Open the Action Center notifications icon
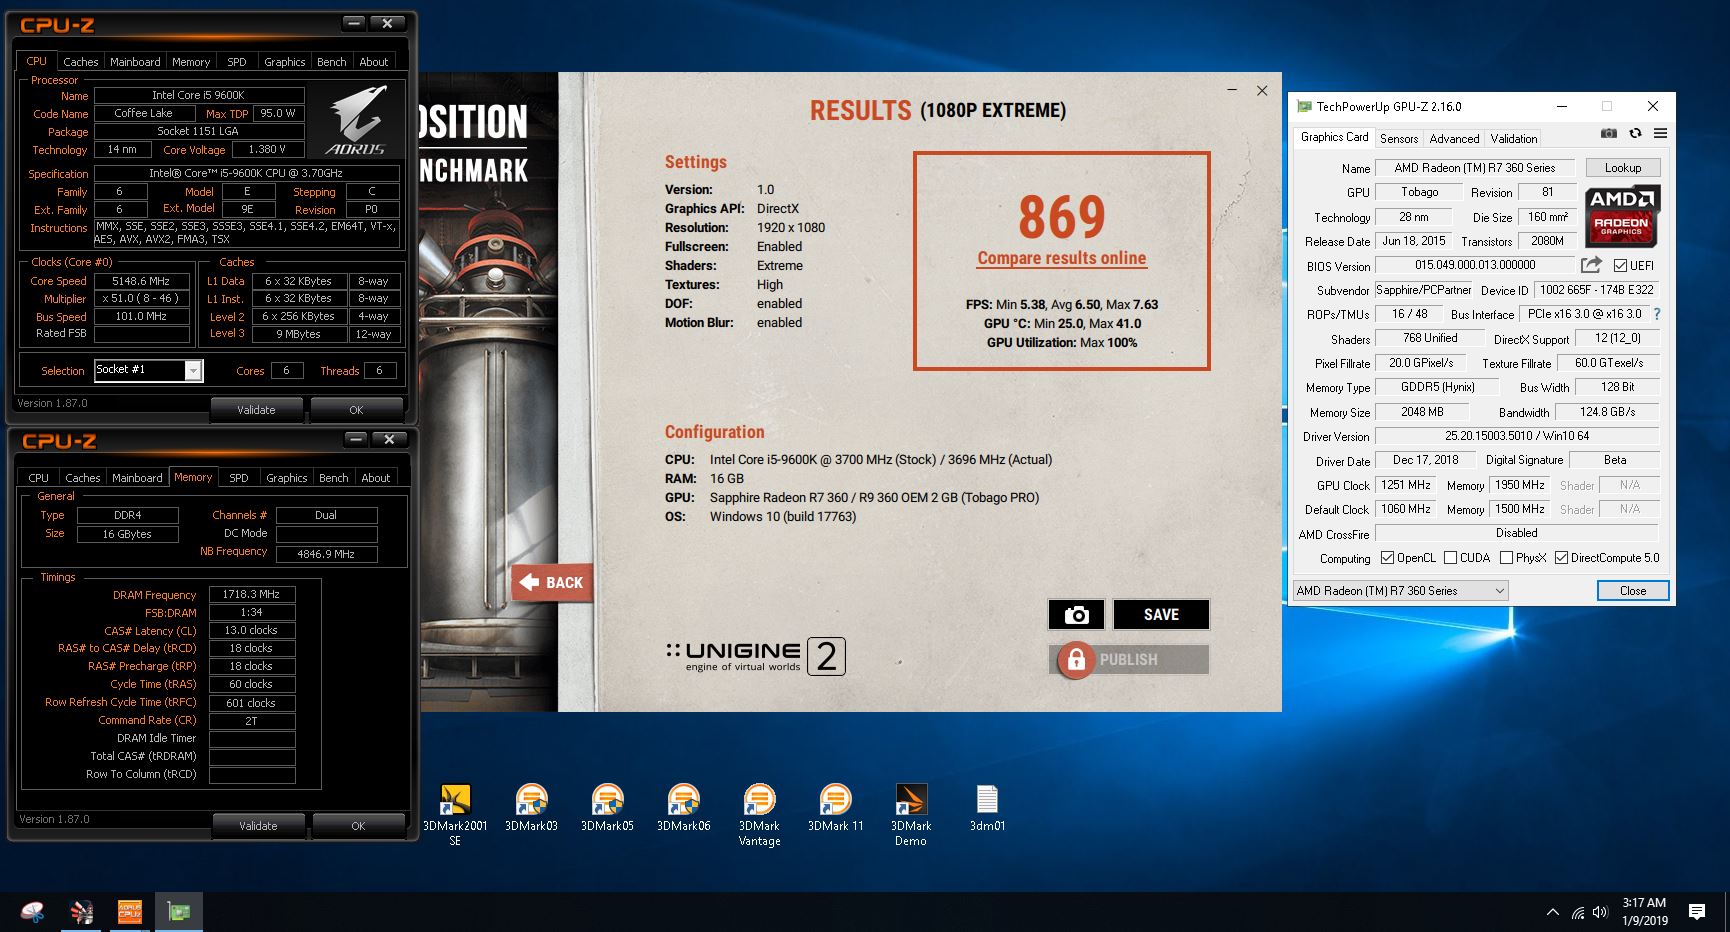The image size is (1730, 932). coord(1696,912)
